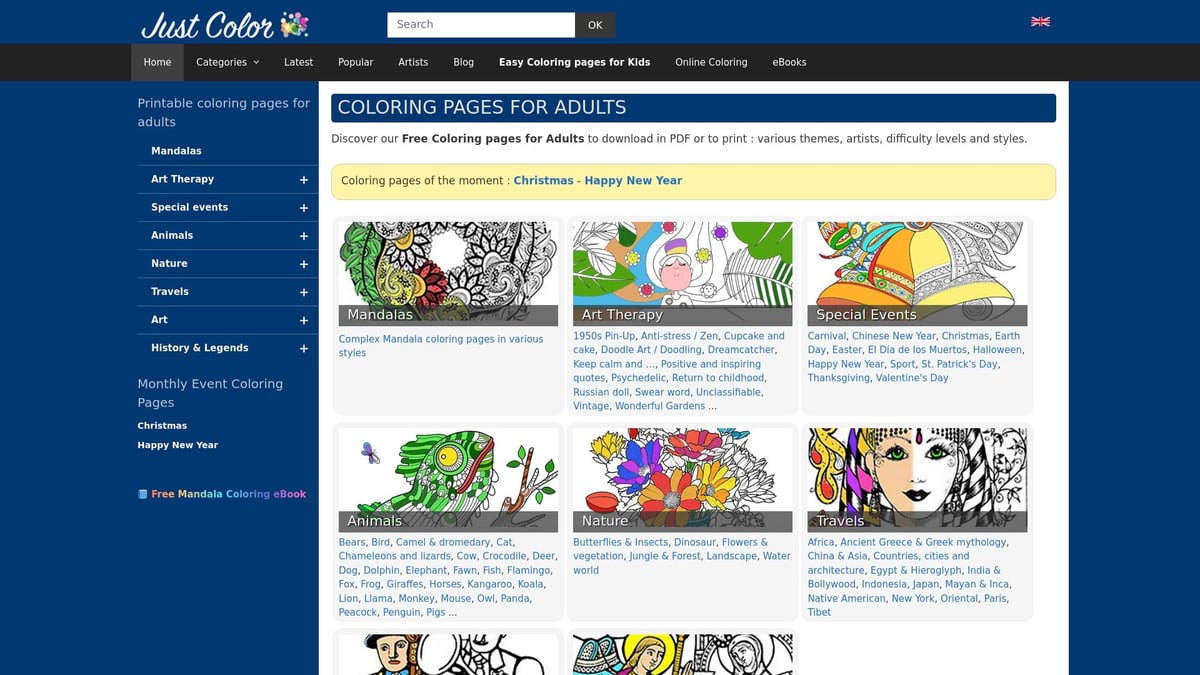This screenshot has width=1200, height=675.
Task: Open the Mandalas category thumbnail image
Action: coord(447,270)
